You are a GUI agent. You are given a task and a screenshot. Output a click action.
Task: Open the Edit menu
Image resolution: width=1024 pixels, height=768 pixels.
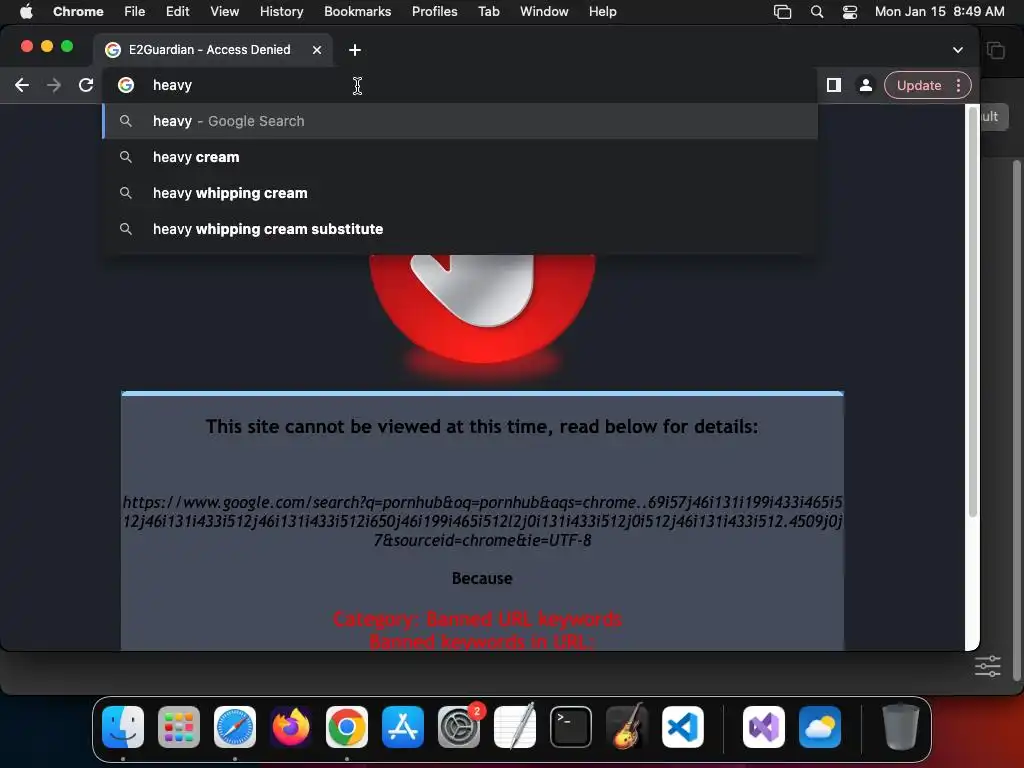pyautogui.click(x=177, y=11)
